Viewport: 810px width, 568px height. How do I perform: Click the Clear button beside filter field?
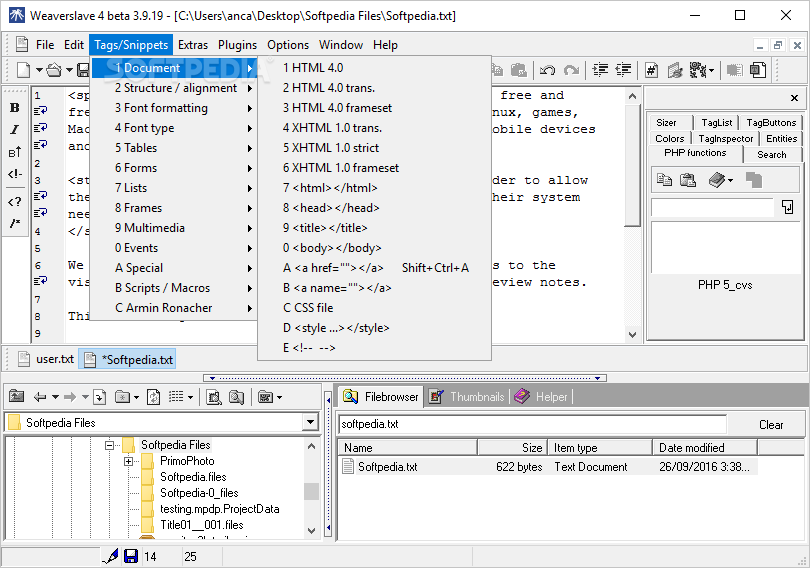(771, 424)
